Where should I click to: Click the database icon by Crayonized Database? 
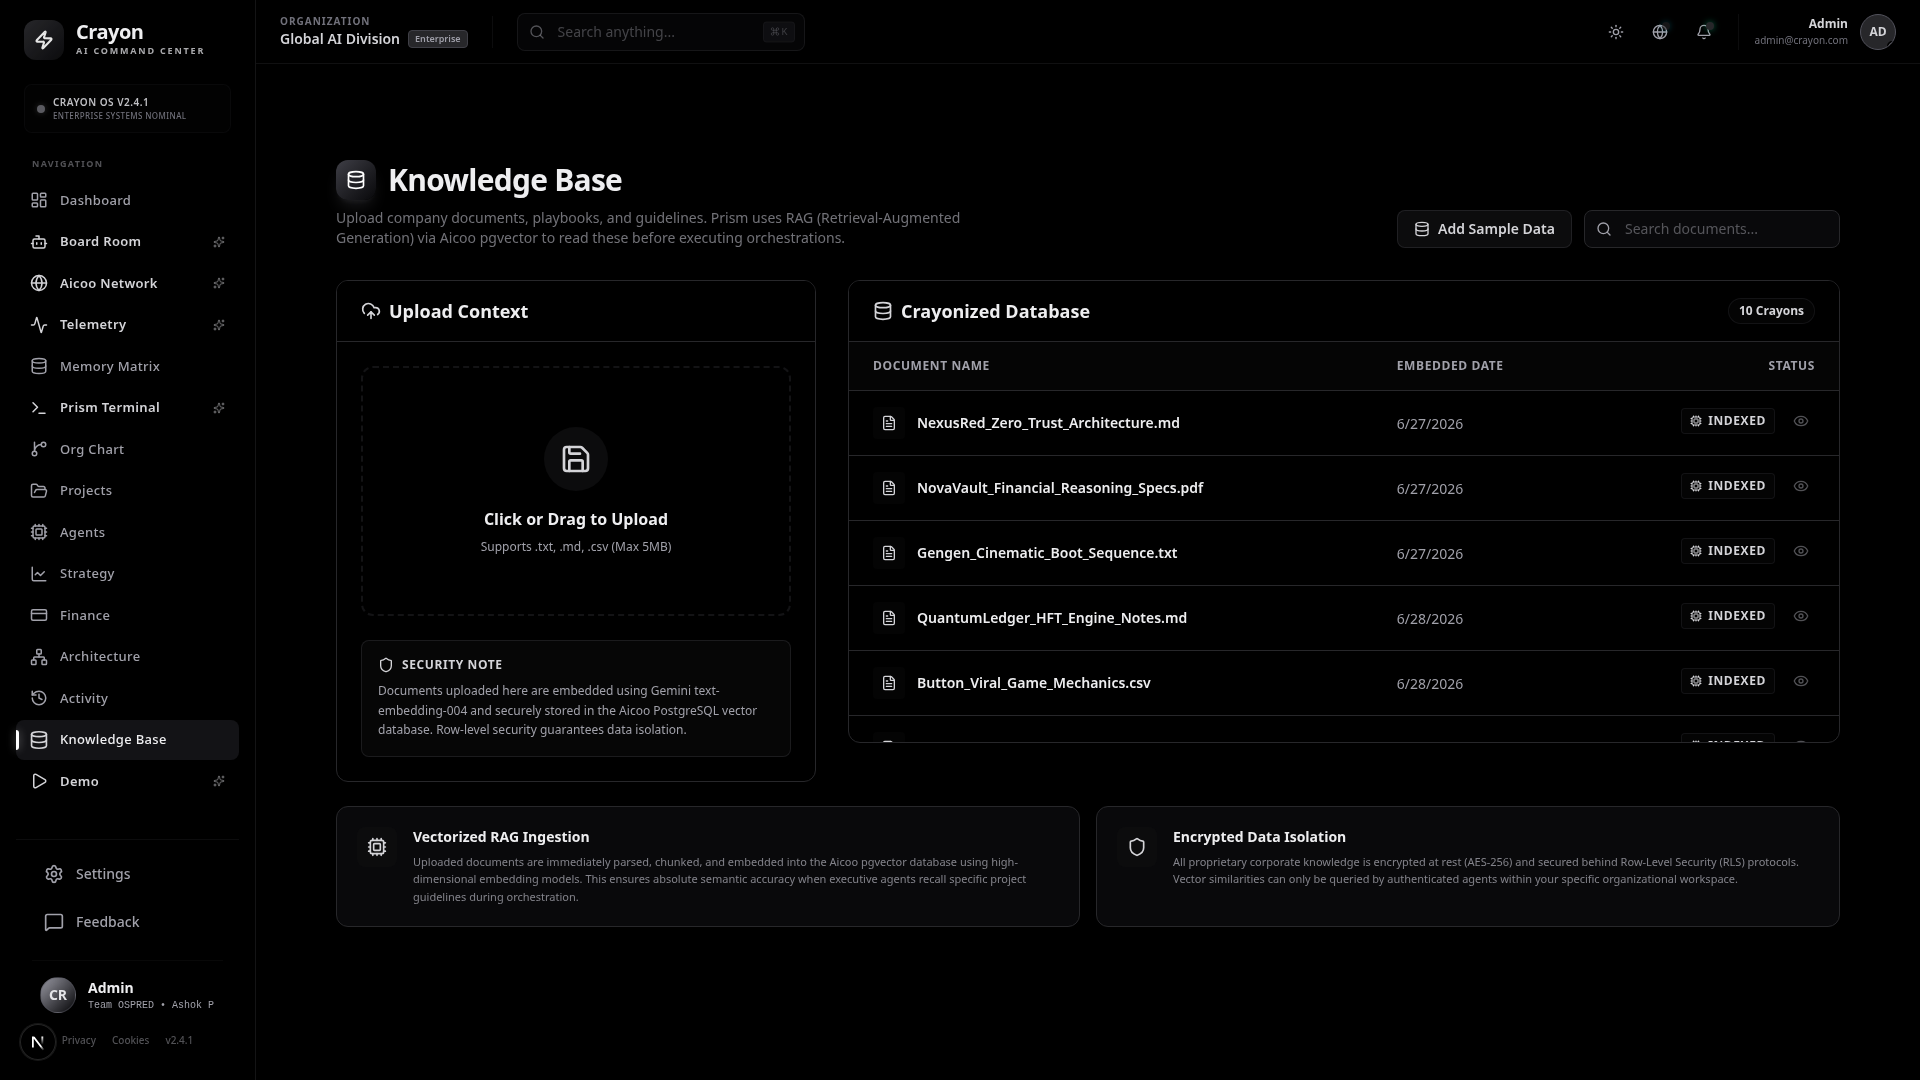click(883, 311)
